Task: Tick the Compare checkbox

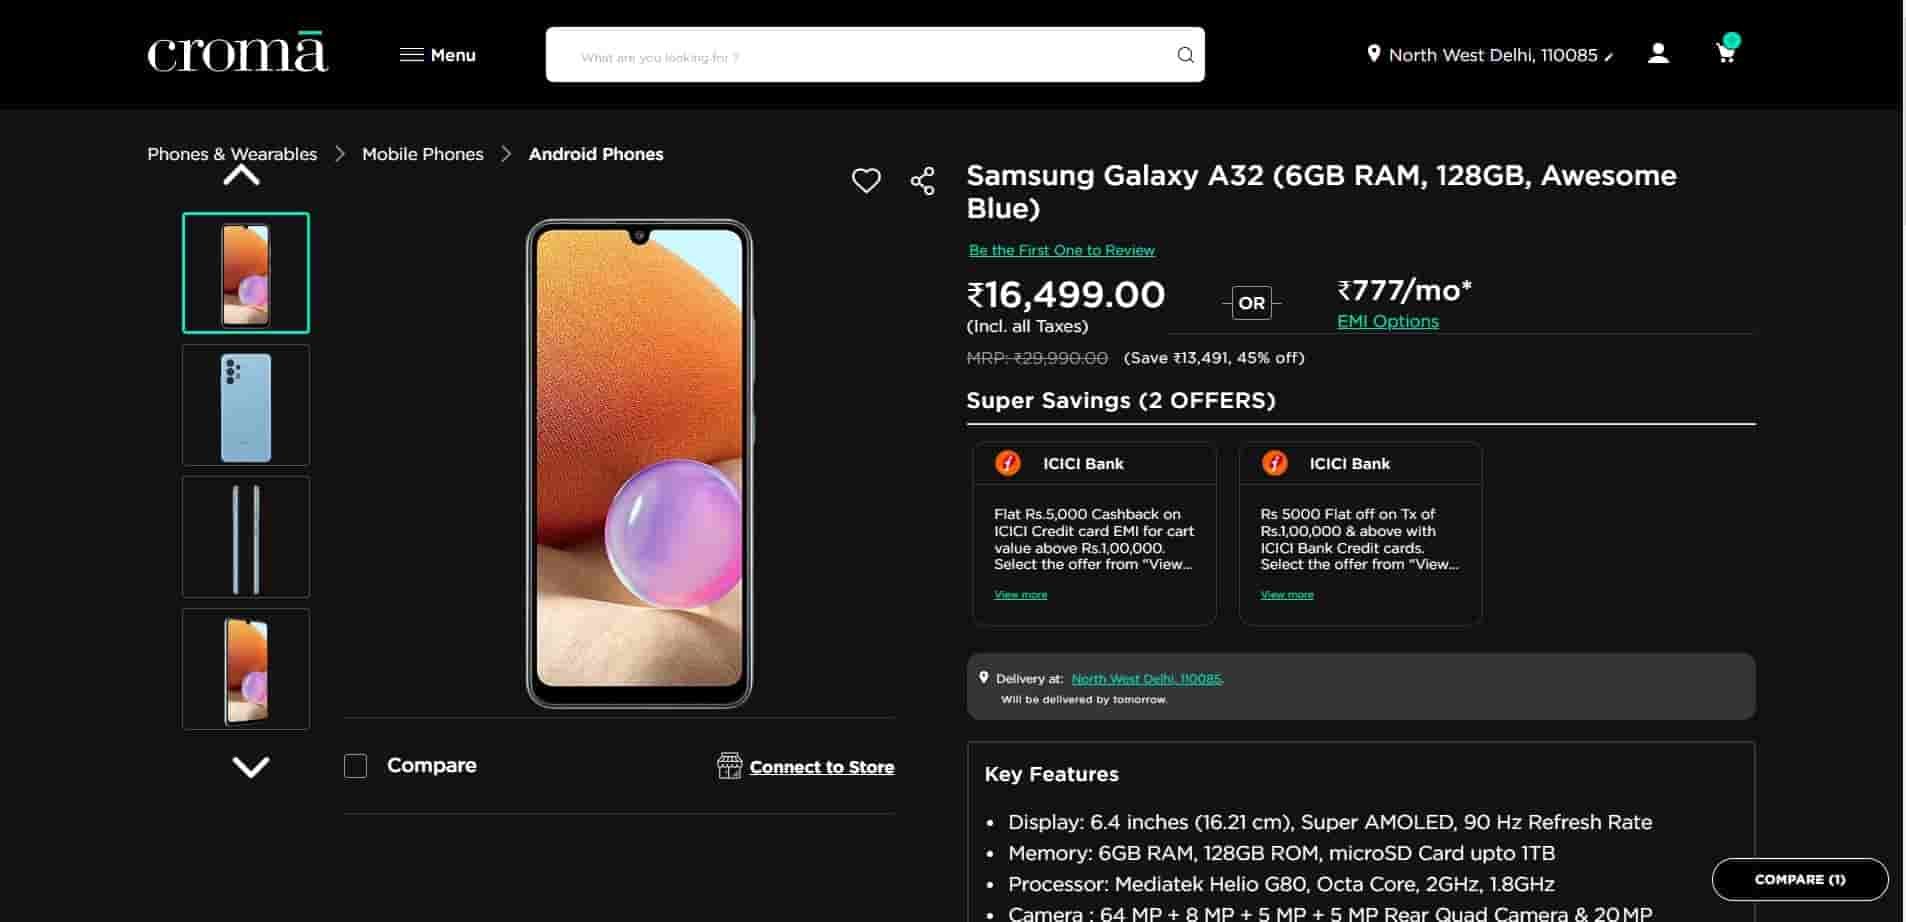Action: point(355,766)
